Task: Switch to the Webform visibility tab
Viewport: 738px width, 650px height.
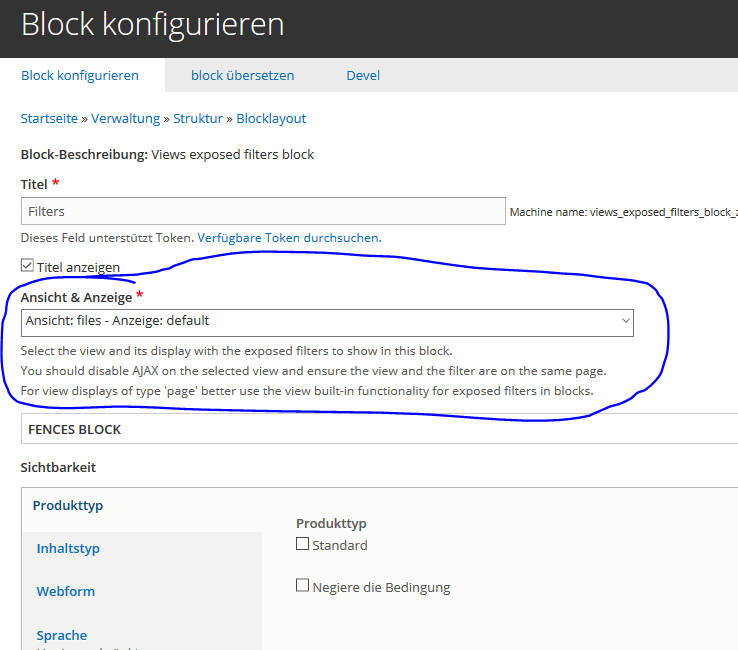Action: coord(66,591)
